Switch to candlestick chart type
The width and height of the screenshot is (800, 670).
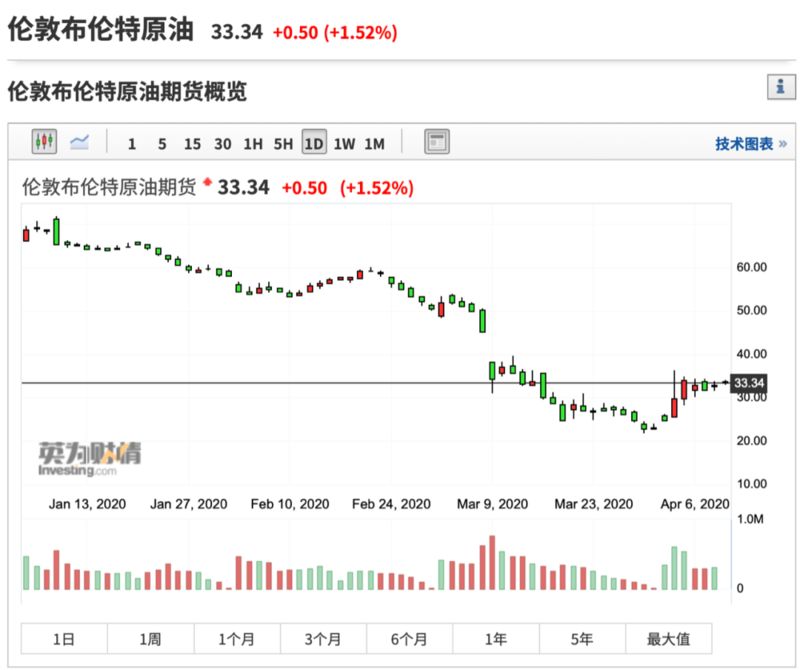(x=44, y=141)
